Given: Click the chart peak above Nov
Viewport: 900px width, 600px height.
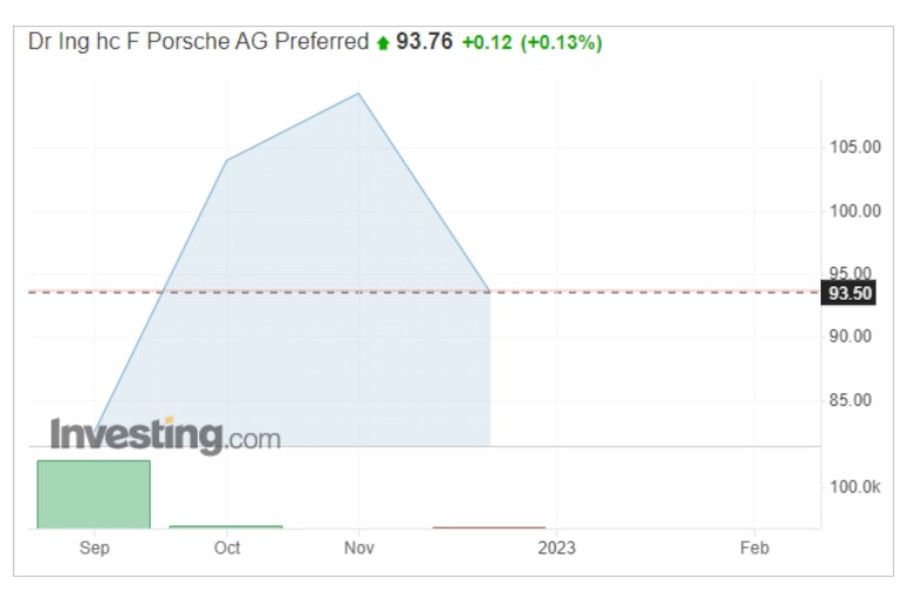Looking at the screenshot, I should click(358, 94).
